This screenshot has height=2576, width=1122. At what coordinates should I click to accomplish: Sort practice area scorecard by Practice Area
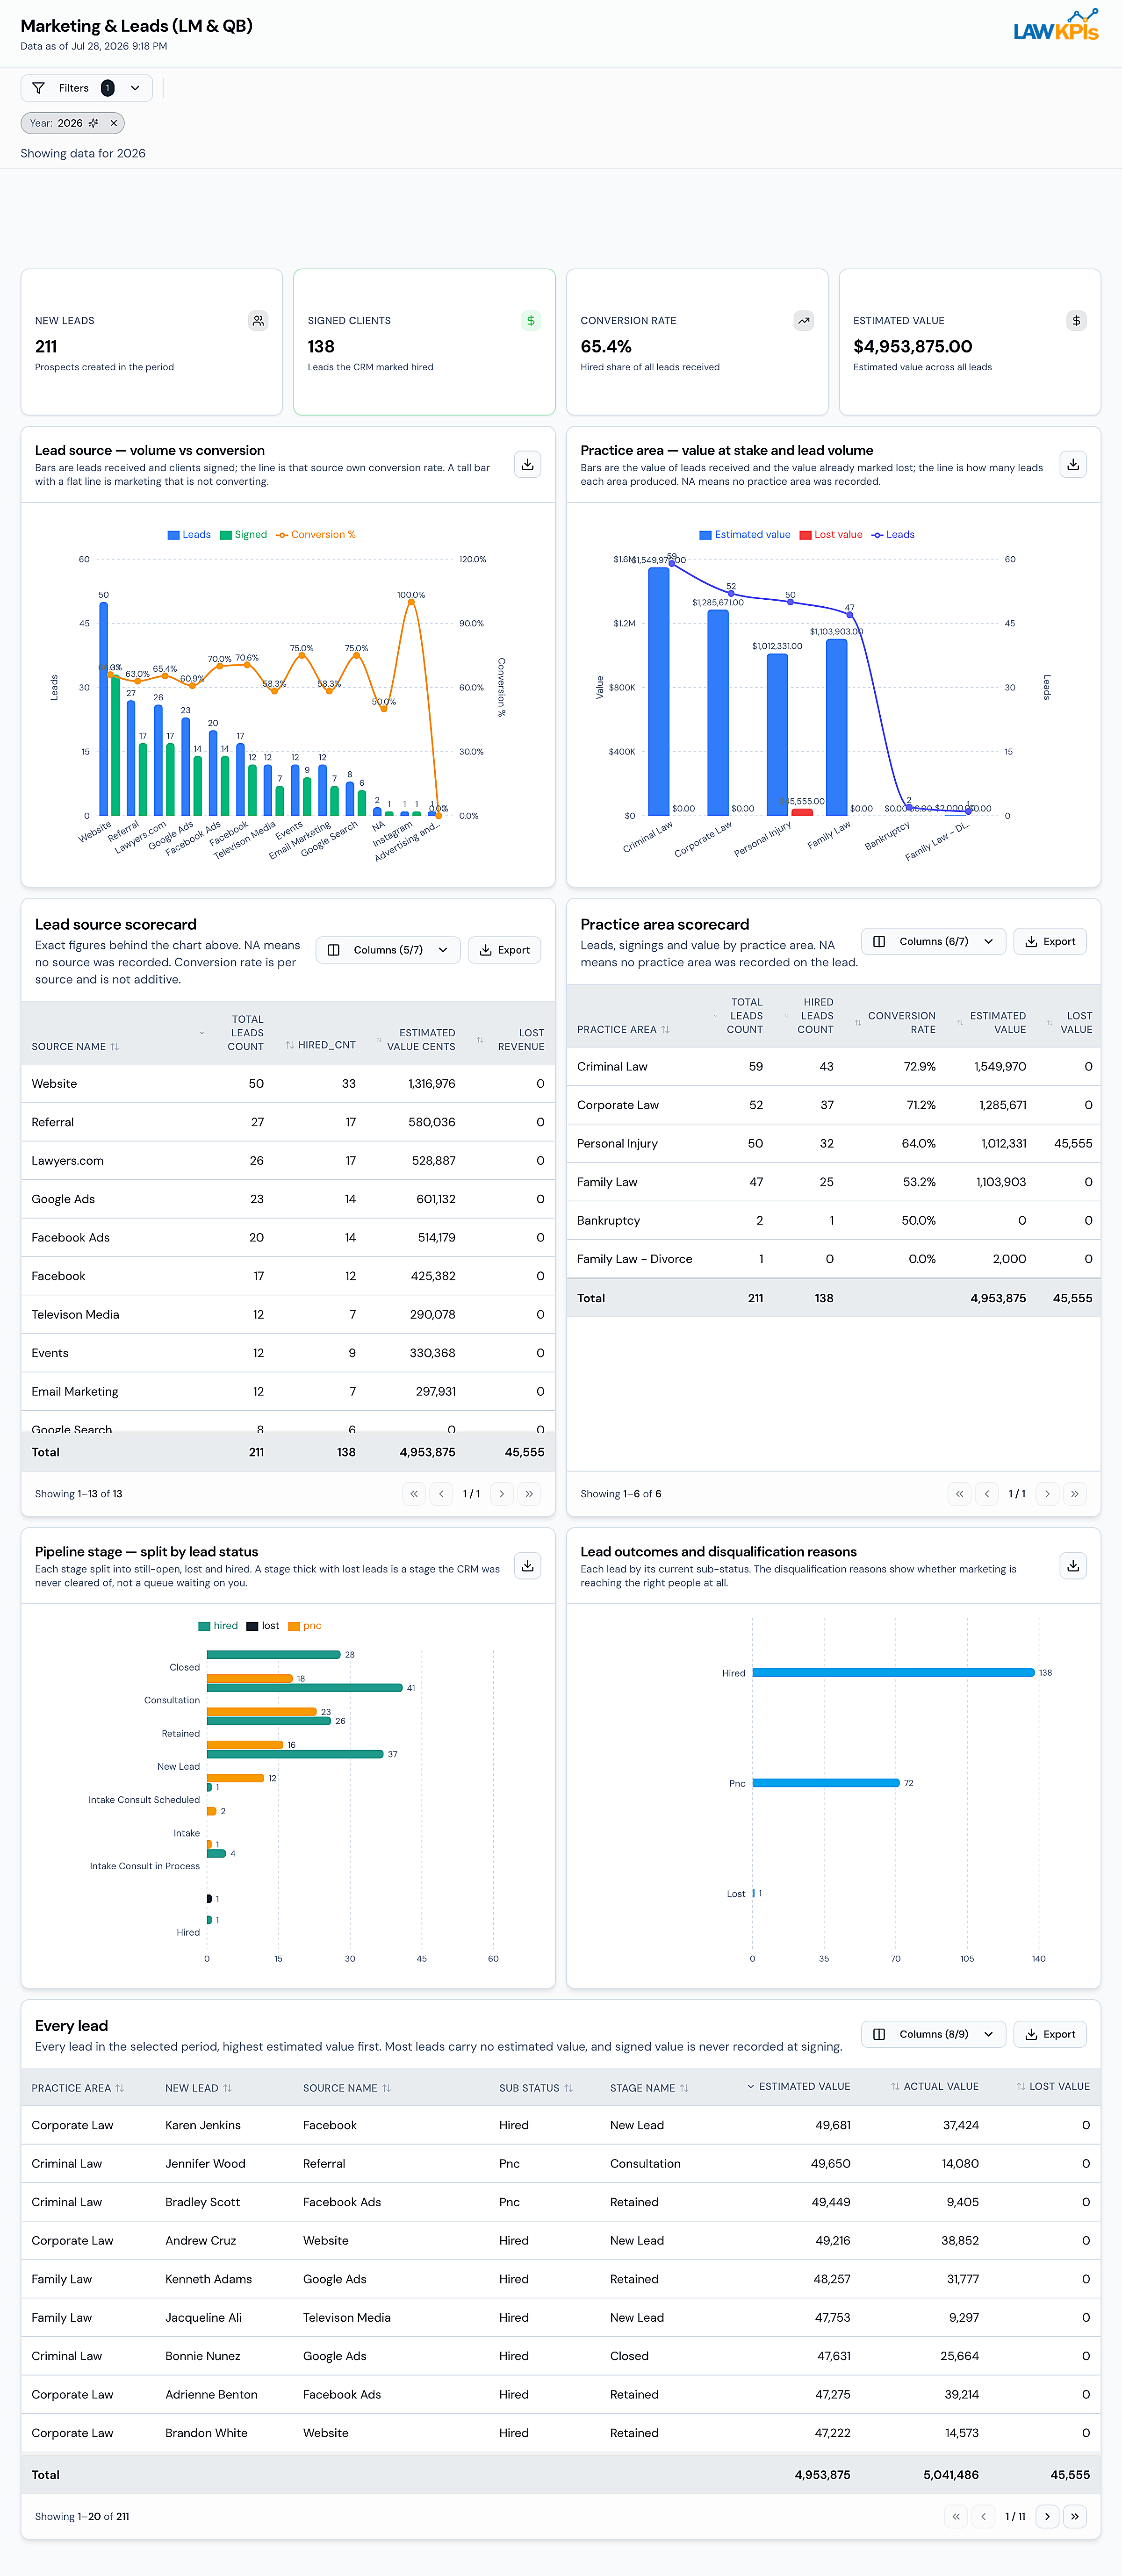623,1030
